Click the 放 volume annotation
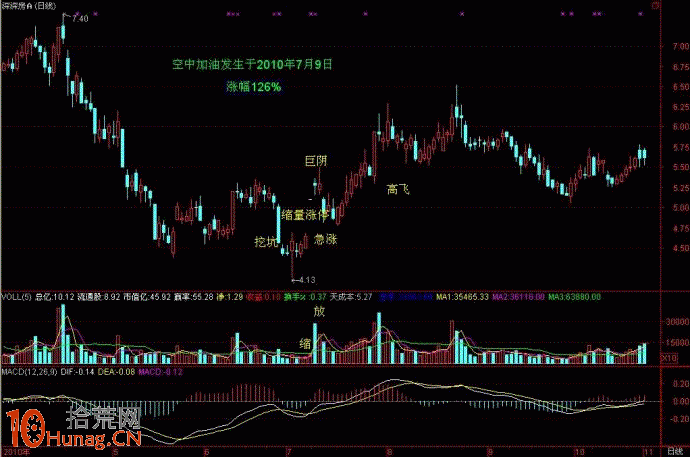The image size is (690, 457). coord(319,311)
